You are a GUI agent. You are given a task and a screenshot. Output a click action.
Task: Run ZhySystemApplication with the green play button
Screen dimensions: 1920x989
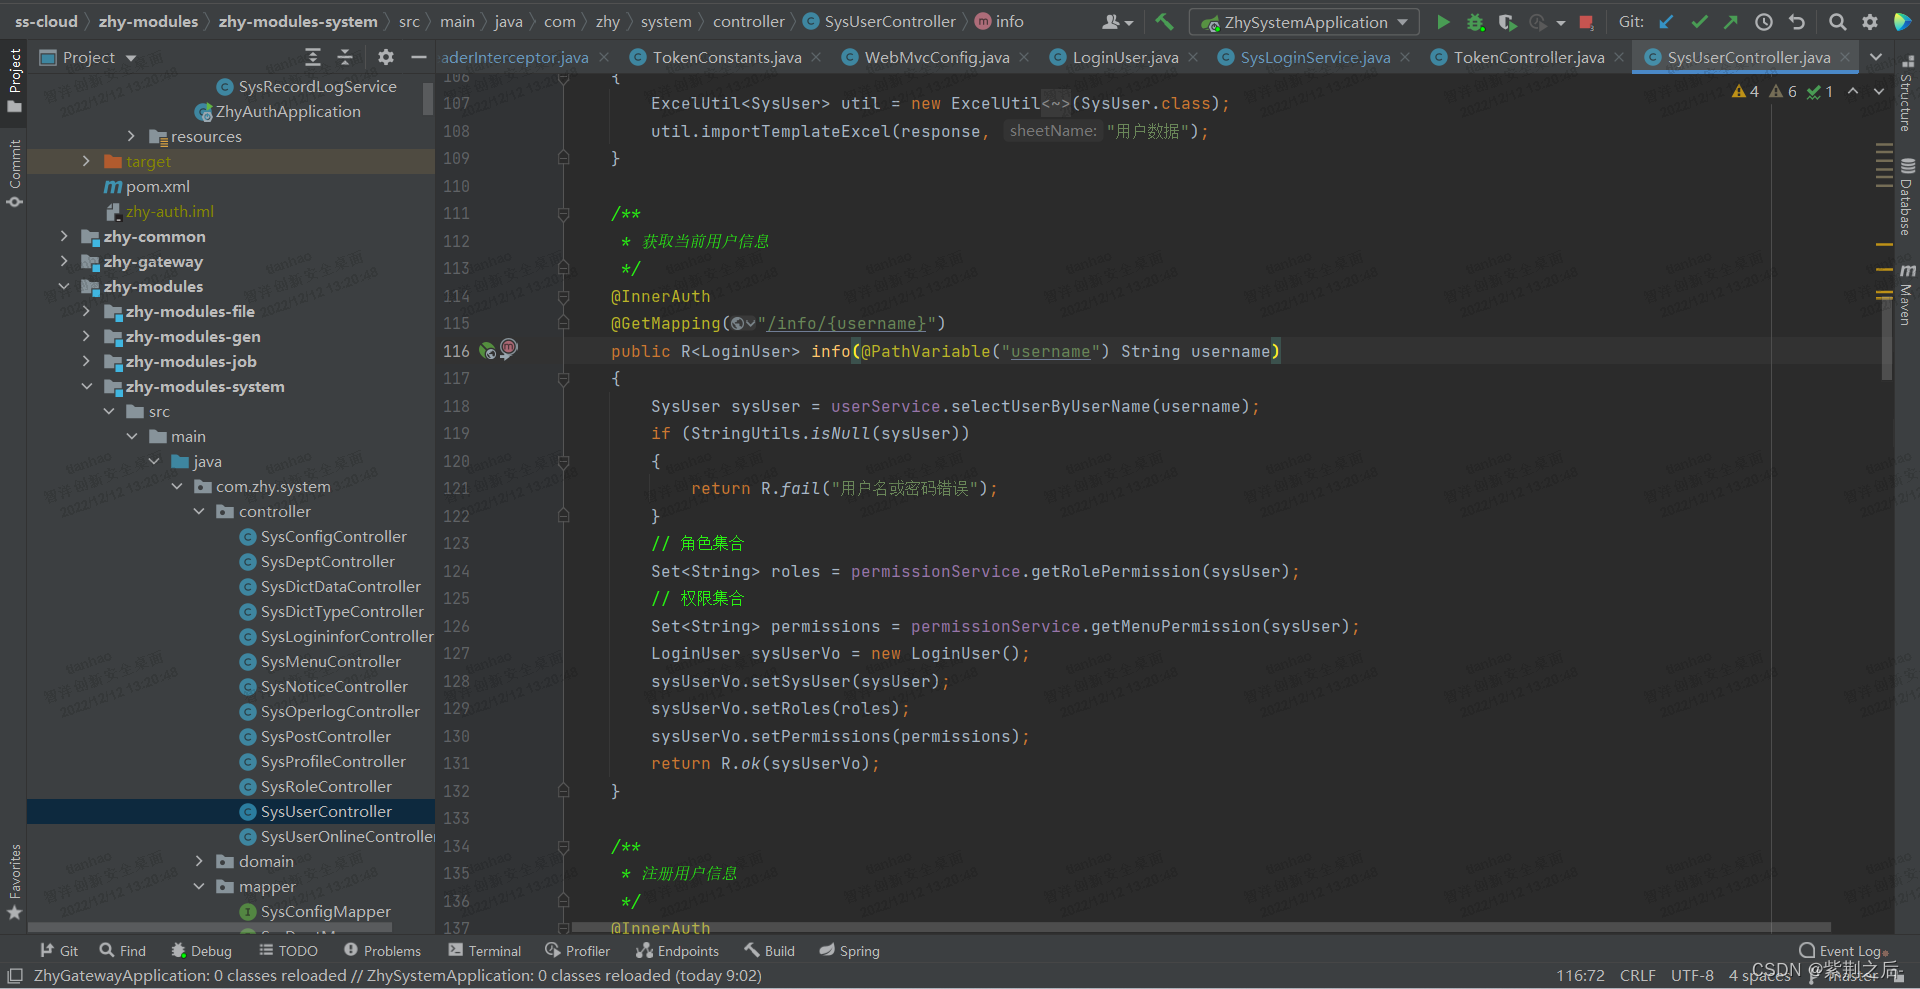point(1443,22)
